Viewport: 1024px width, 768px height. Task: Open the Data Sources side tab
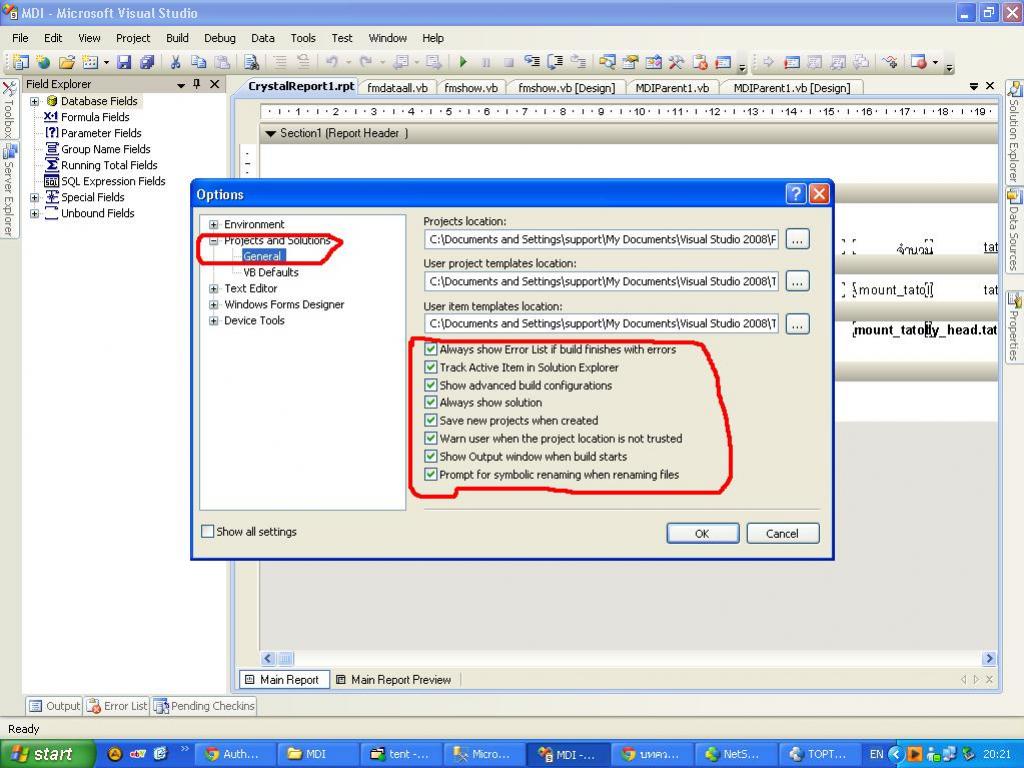coord(1014,230)
